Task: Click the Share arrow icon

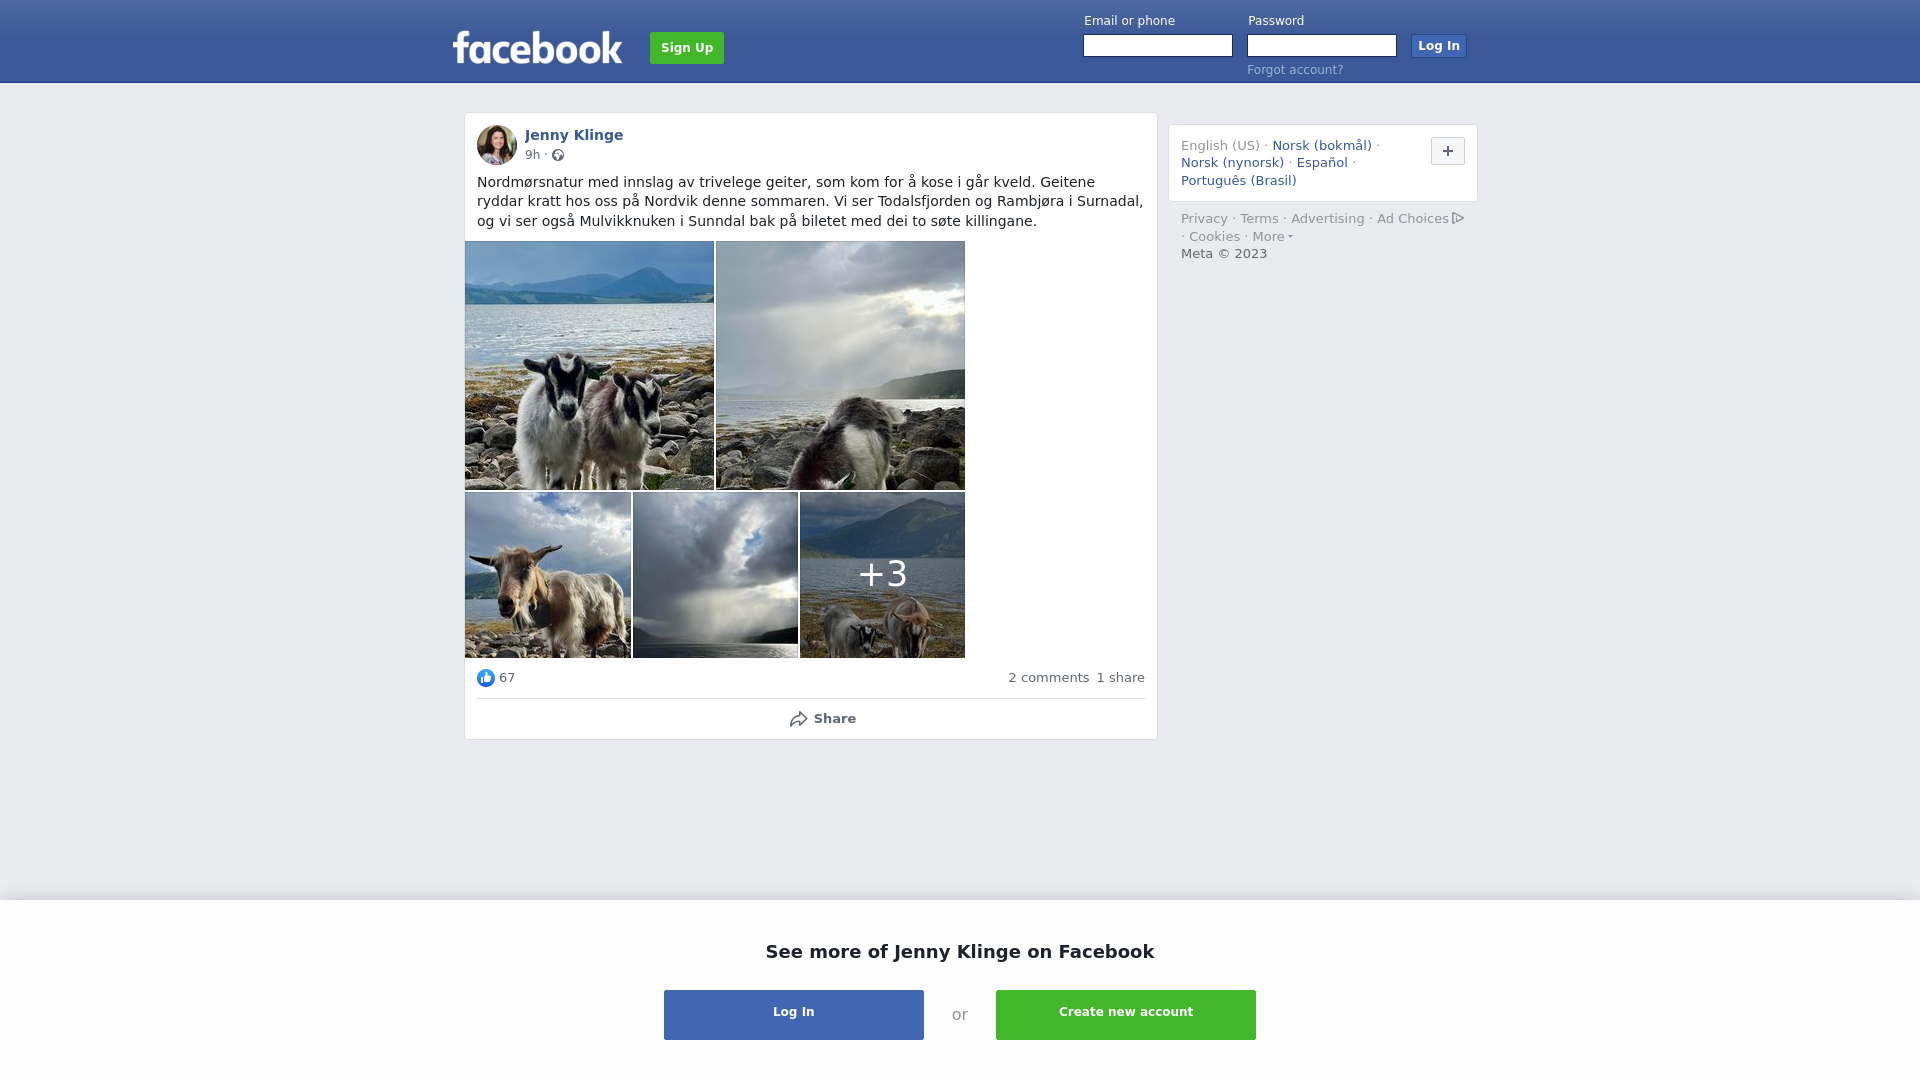Action: pos(798,719)
